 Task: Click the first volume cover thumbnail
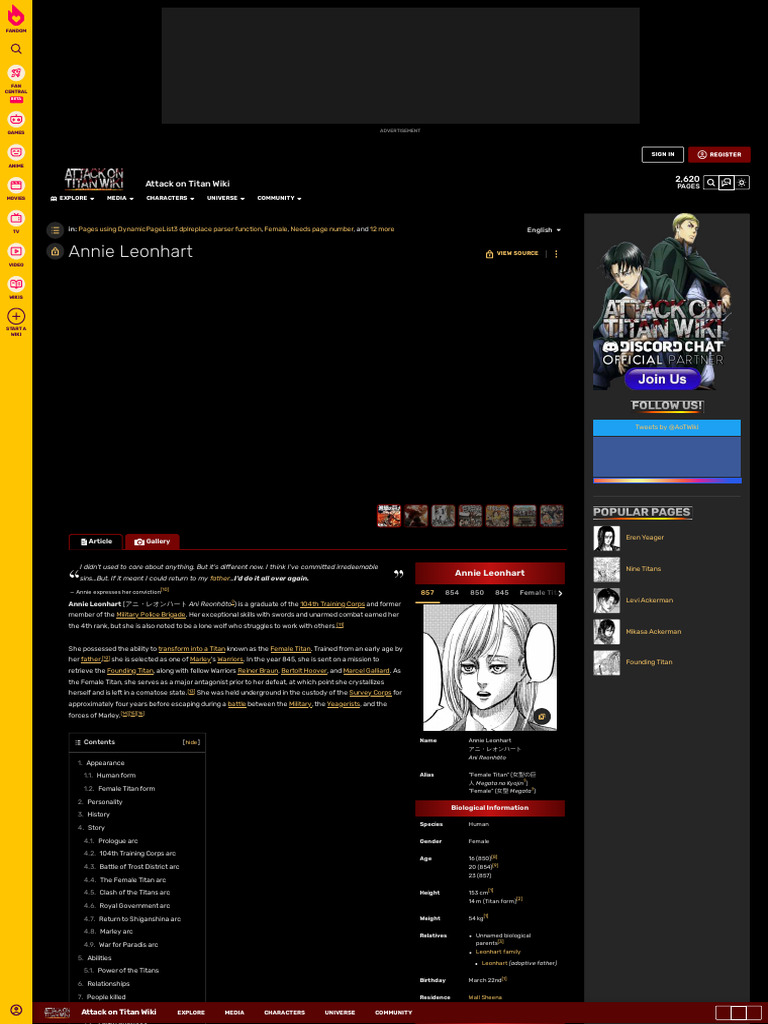pyautogui.click(x=389, y=516)
